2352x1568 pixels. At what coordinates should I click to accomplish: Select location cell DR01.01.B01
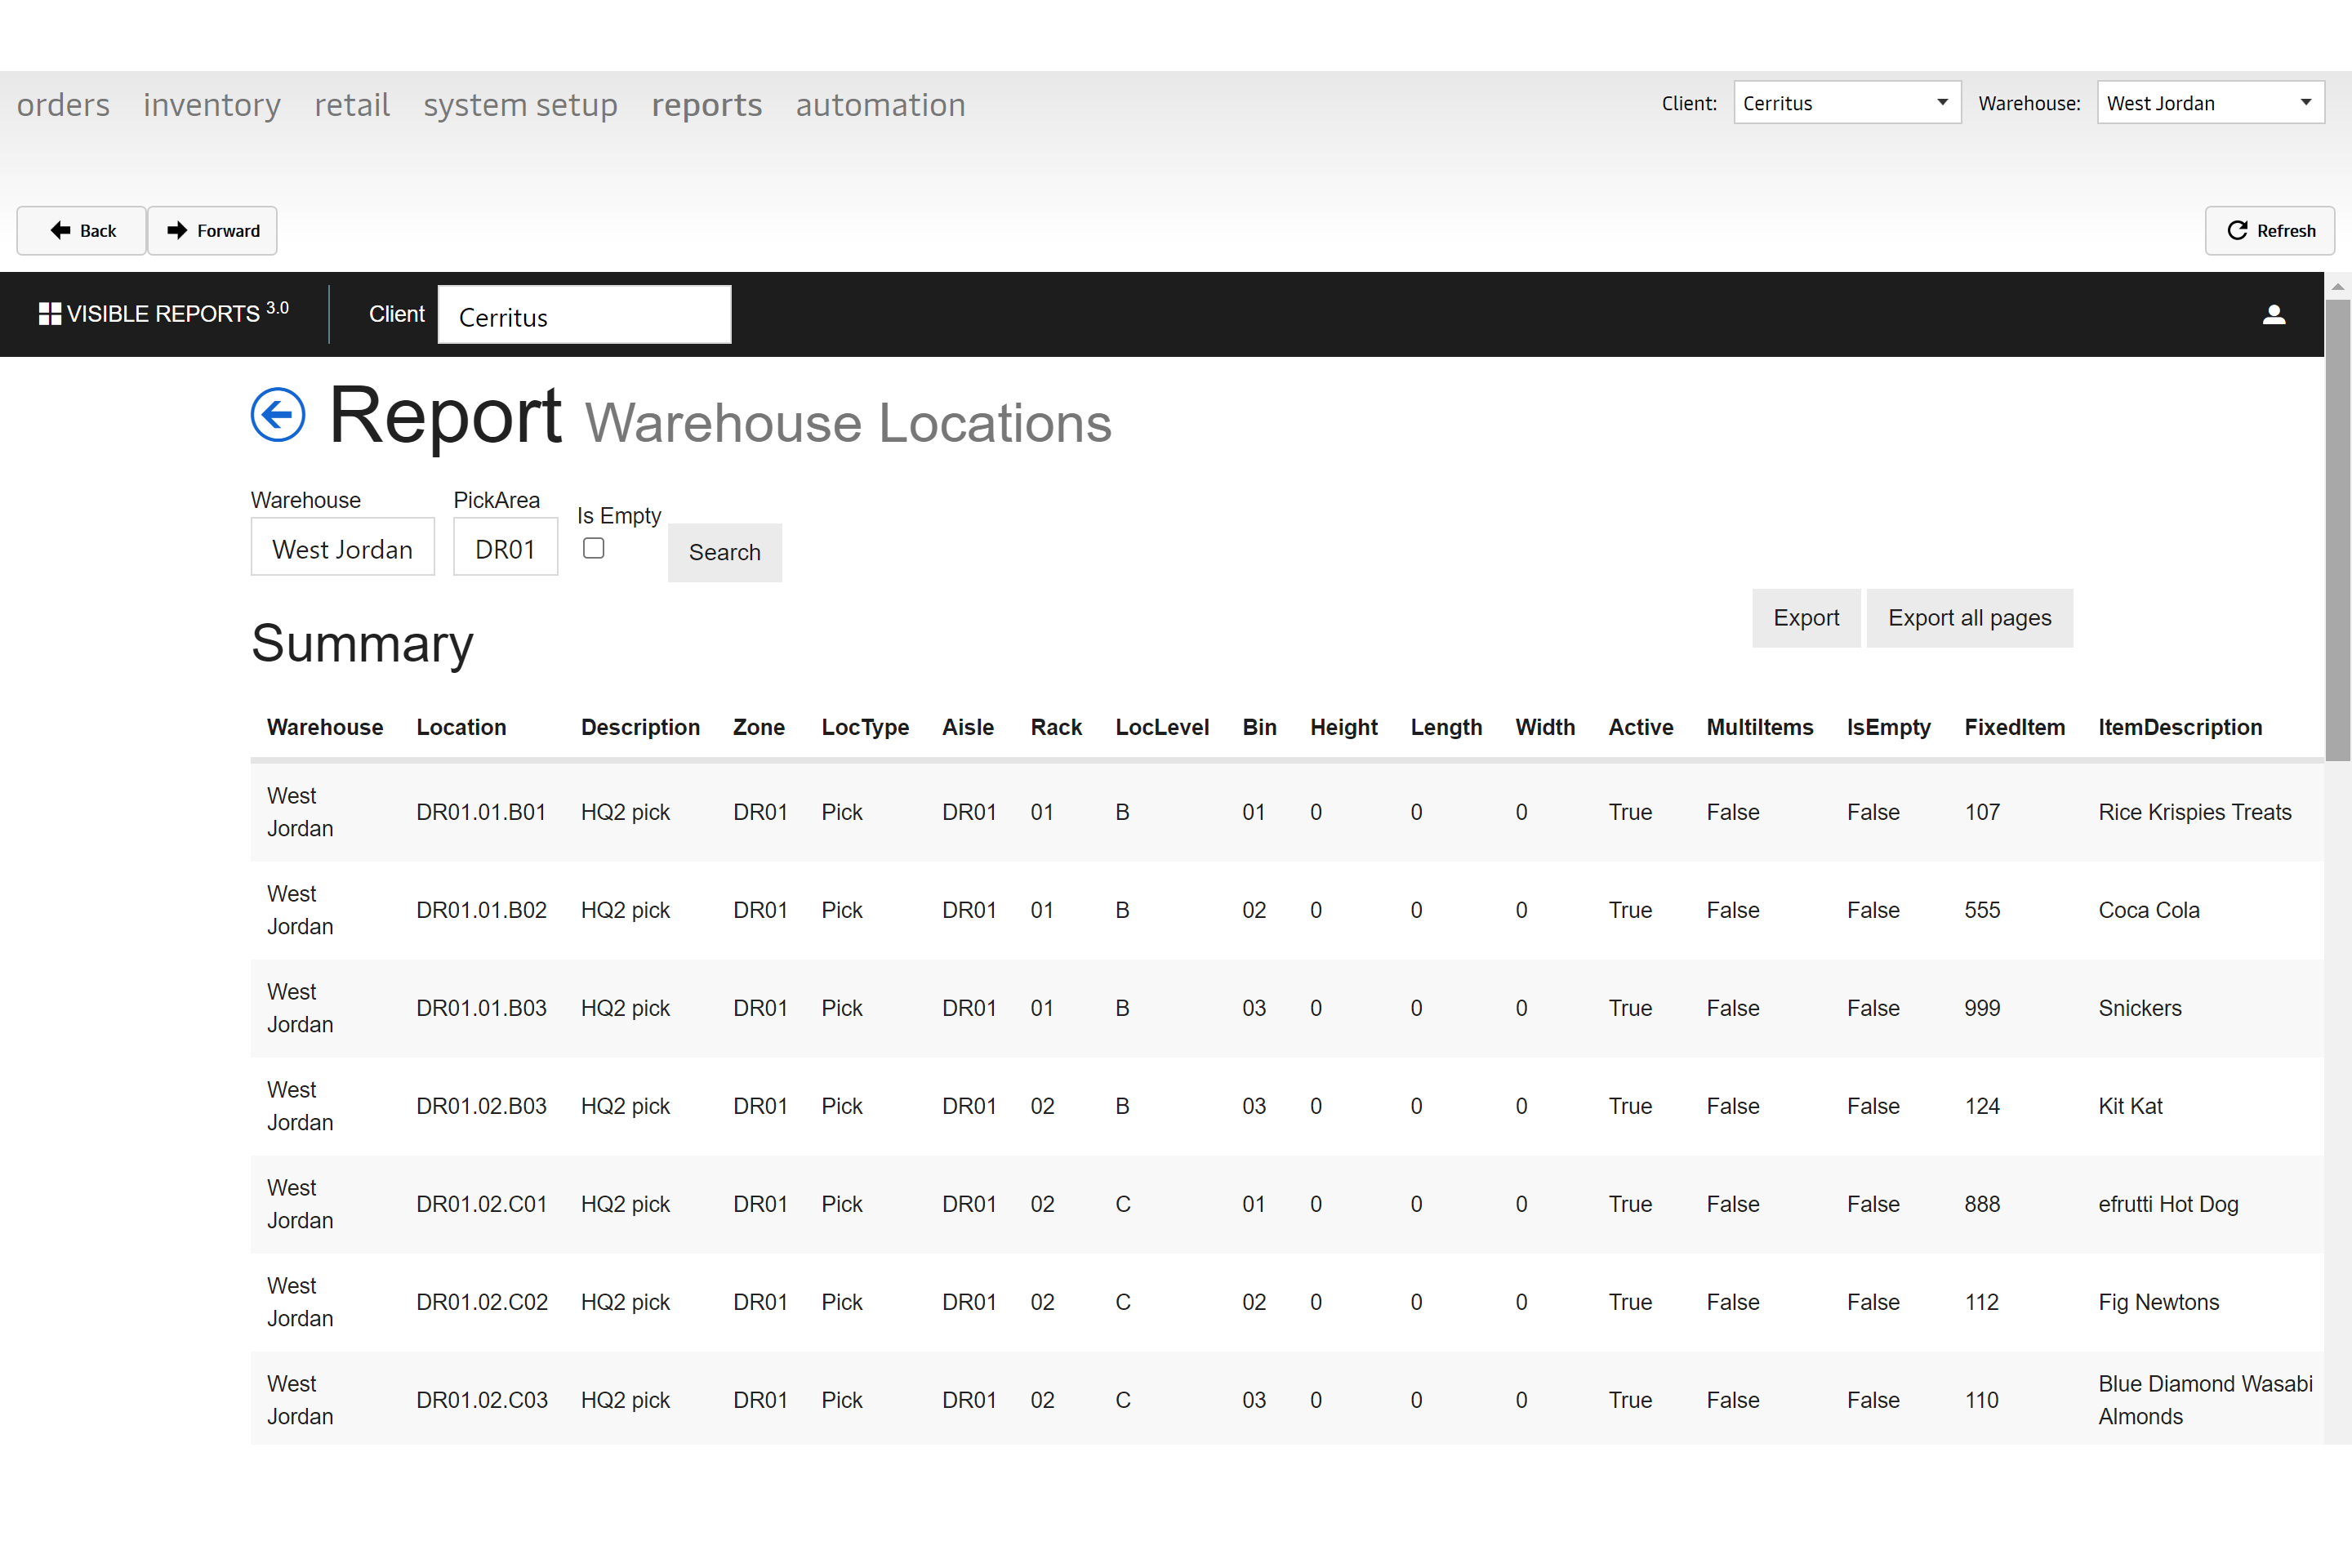pyautogui.click(x=481, y=812)
